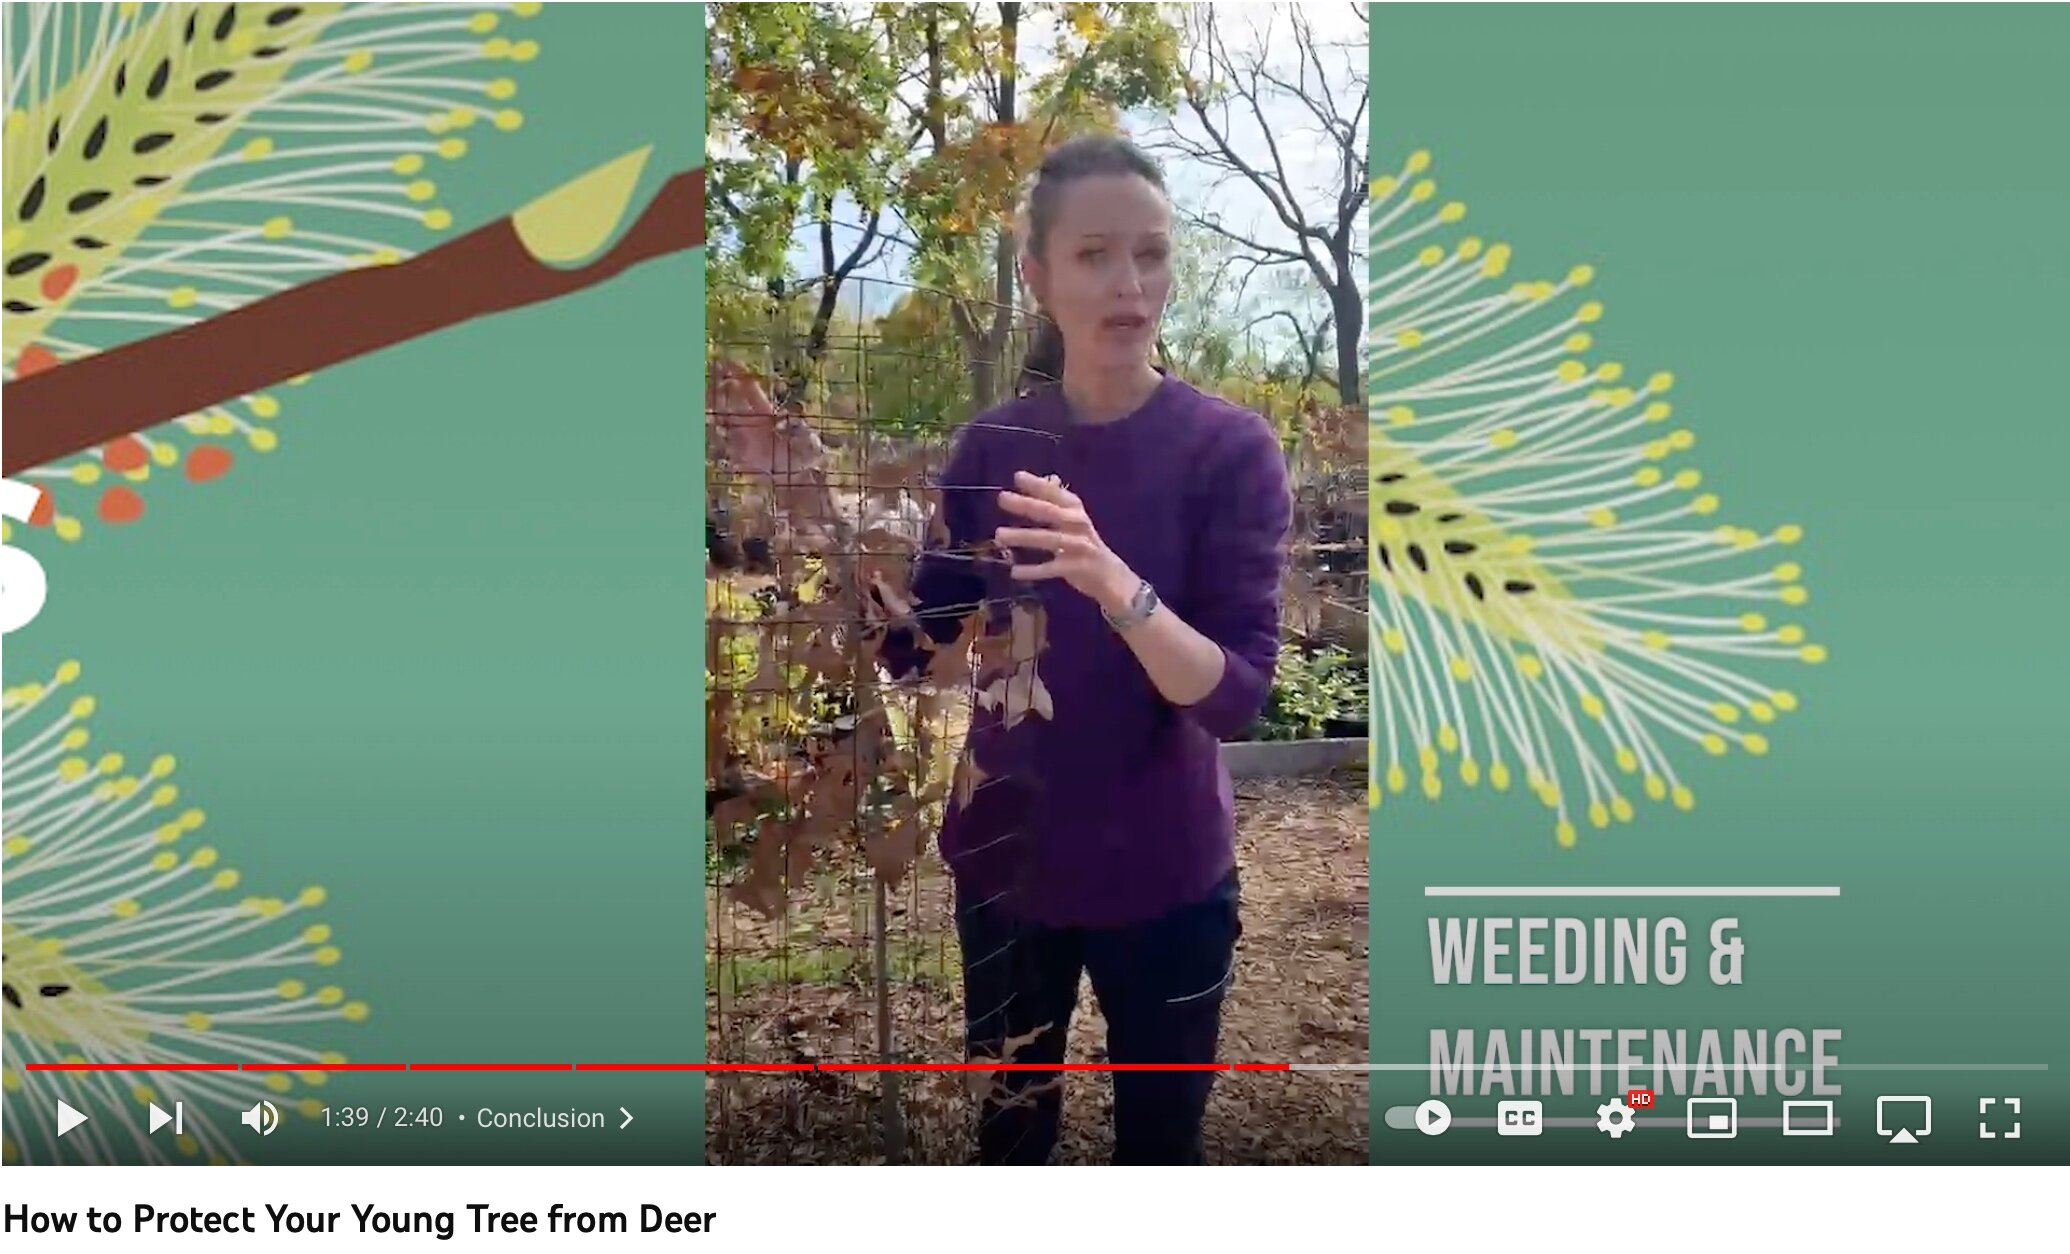
Task: Open the video settings gear
Action: (x=1616, y=1117)
